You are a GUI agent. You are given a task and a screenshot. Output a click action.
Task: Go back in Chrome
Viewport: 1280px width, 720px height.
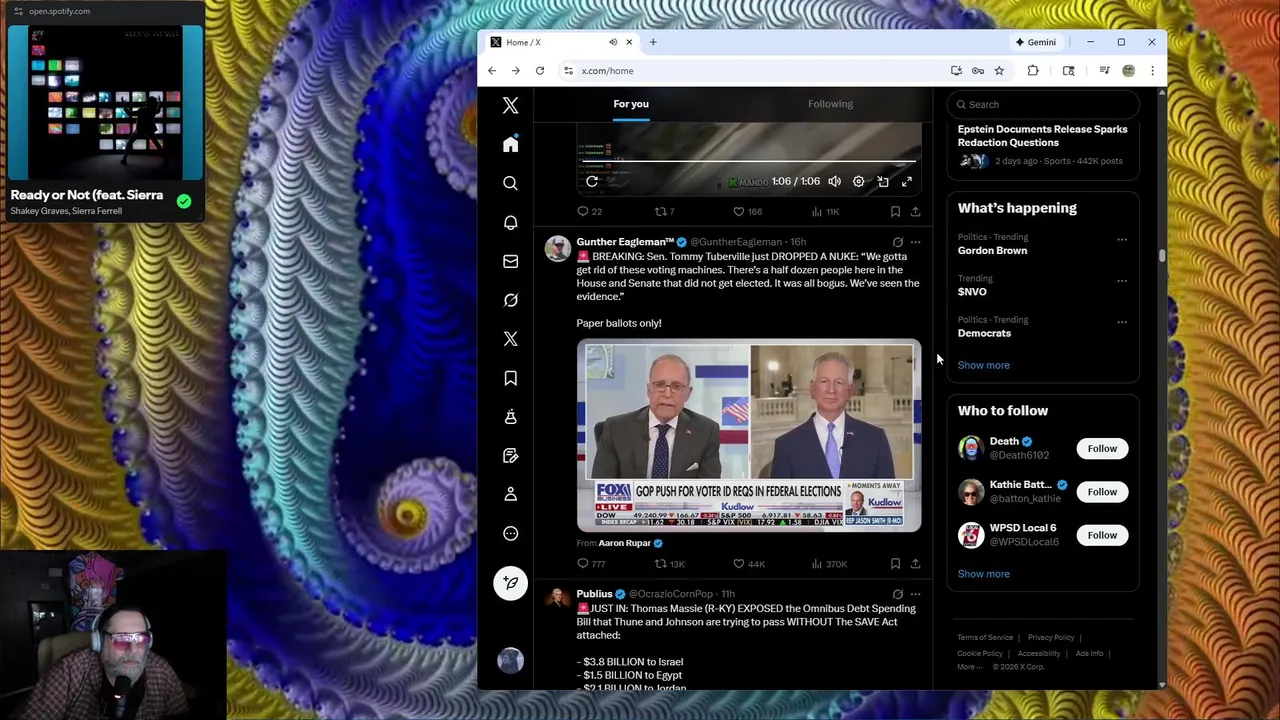(492, 71)
